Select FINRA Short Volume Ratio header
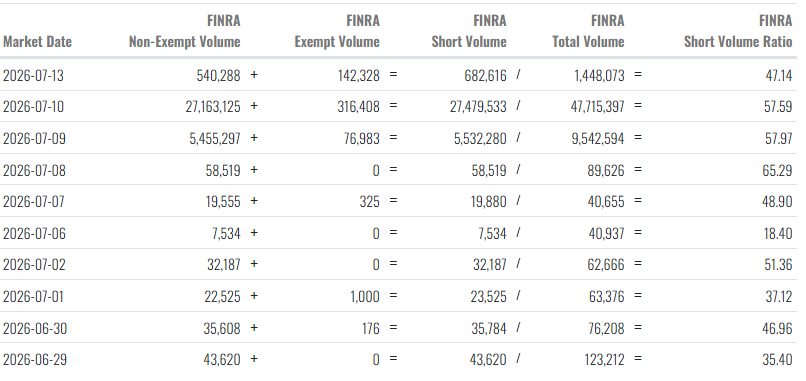The width and height of the screenshot is (806, 381). coord(738,31)
